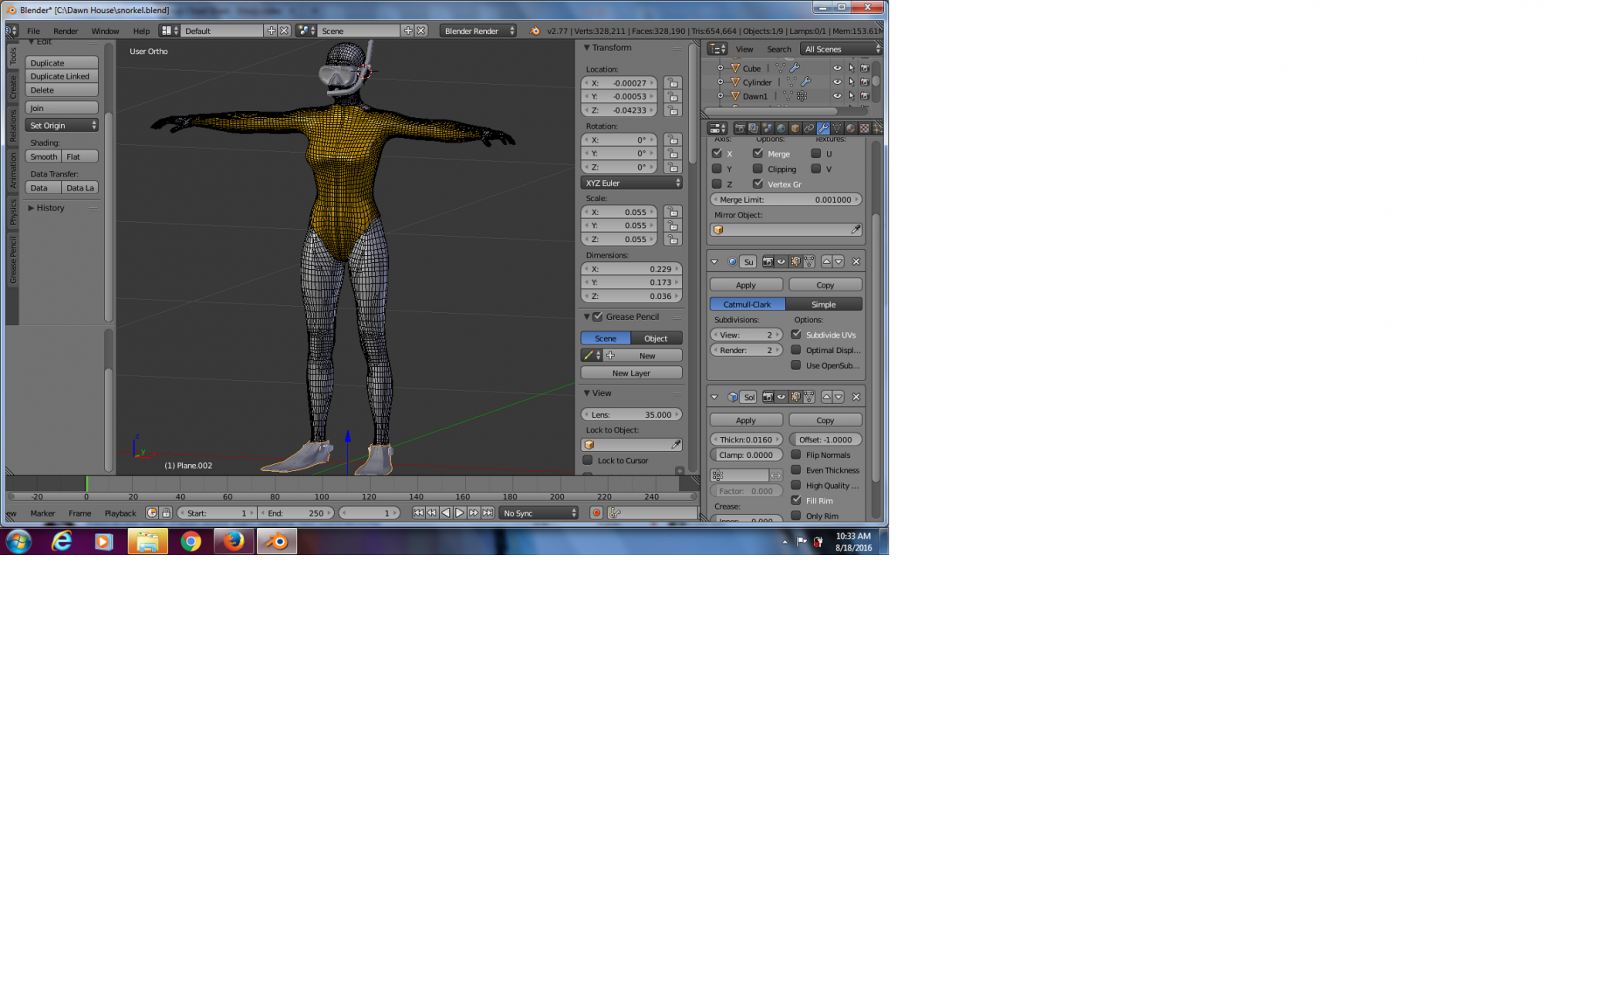Collapse the Solidify modifier panel

(x=714, y=397)
